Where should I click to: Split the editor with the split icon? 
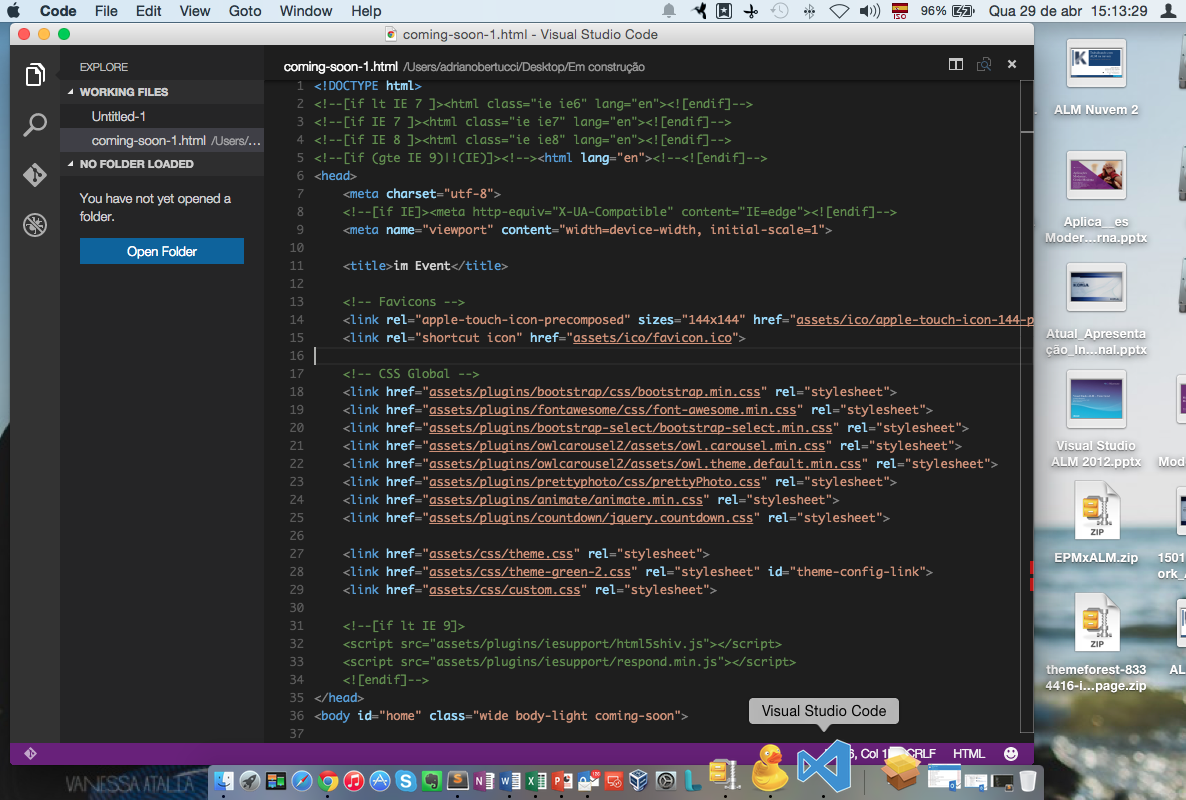[x=956, y=65]
